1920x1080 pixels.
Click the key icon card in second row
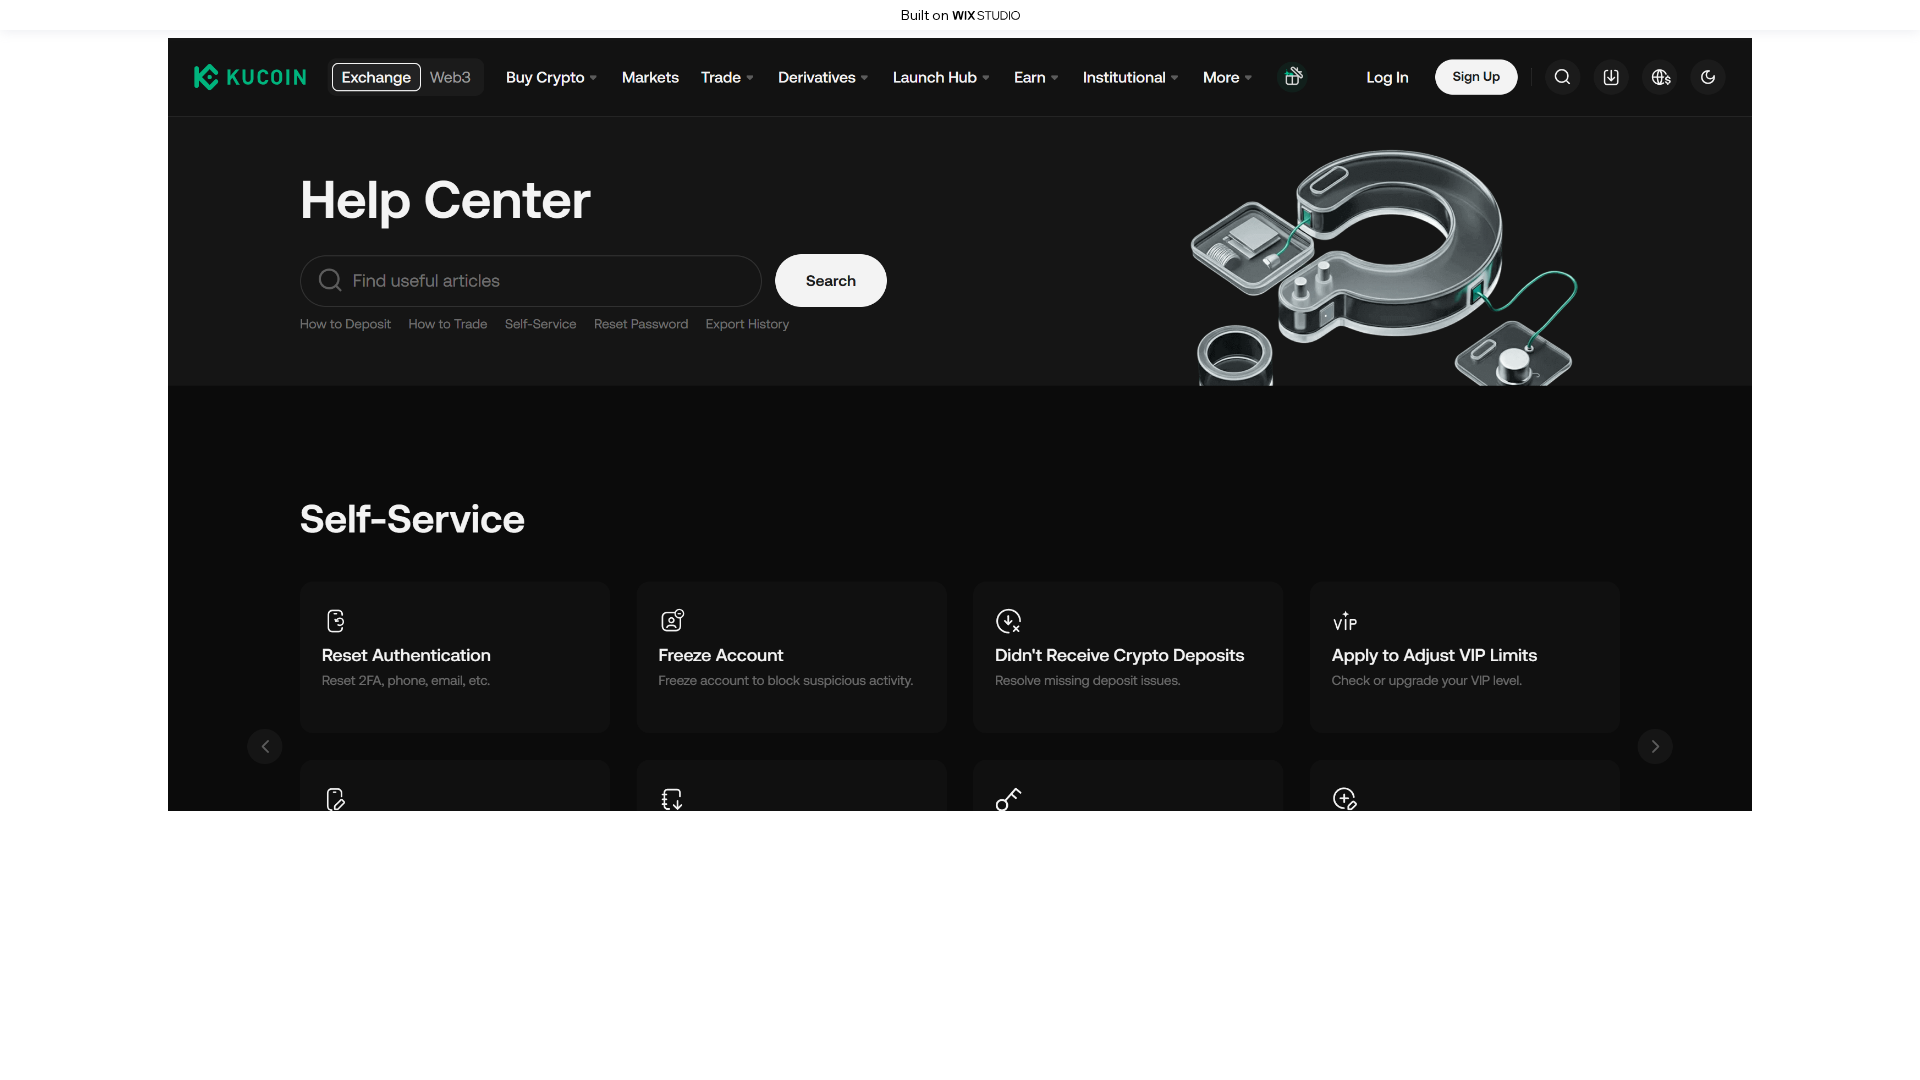coord(1008,799)
